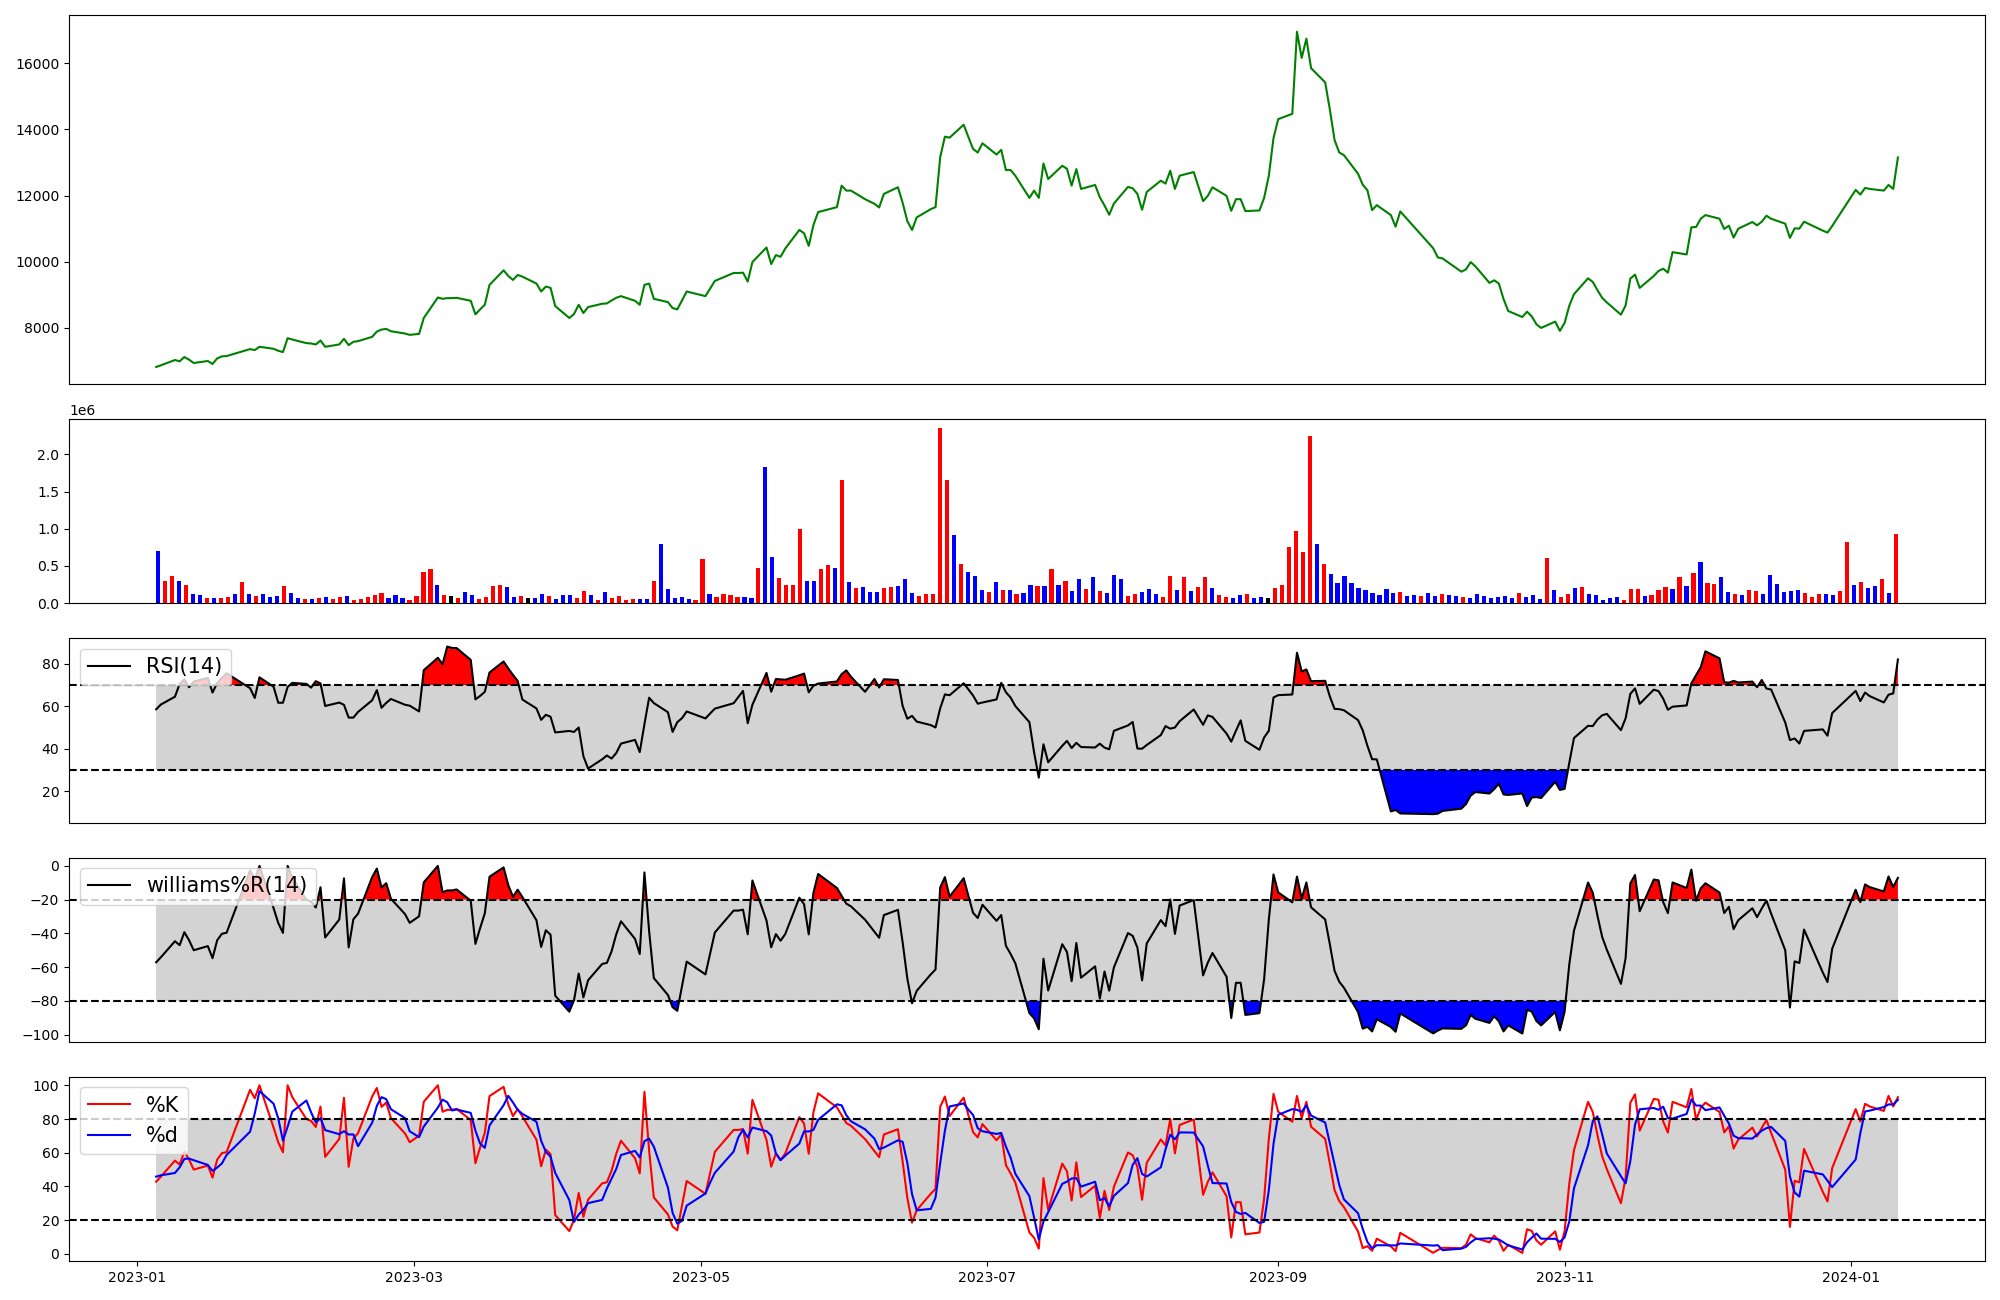Image resolution: width=2000 pixels, height=1300 pixels.
Task: Click the 2024-01 x-axis date label
Action: pyautogui.click(x=1851, y=1277)
